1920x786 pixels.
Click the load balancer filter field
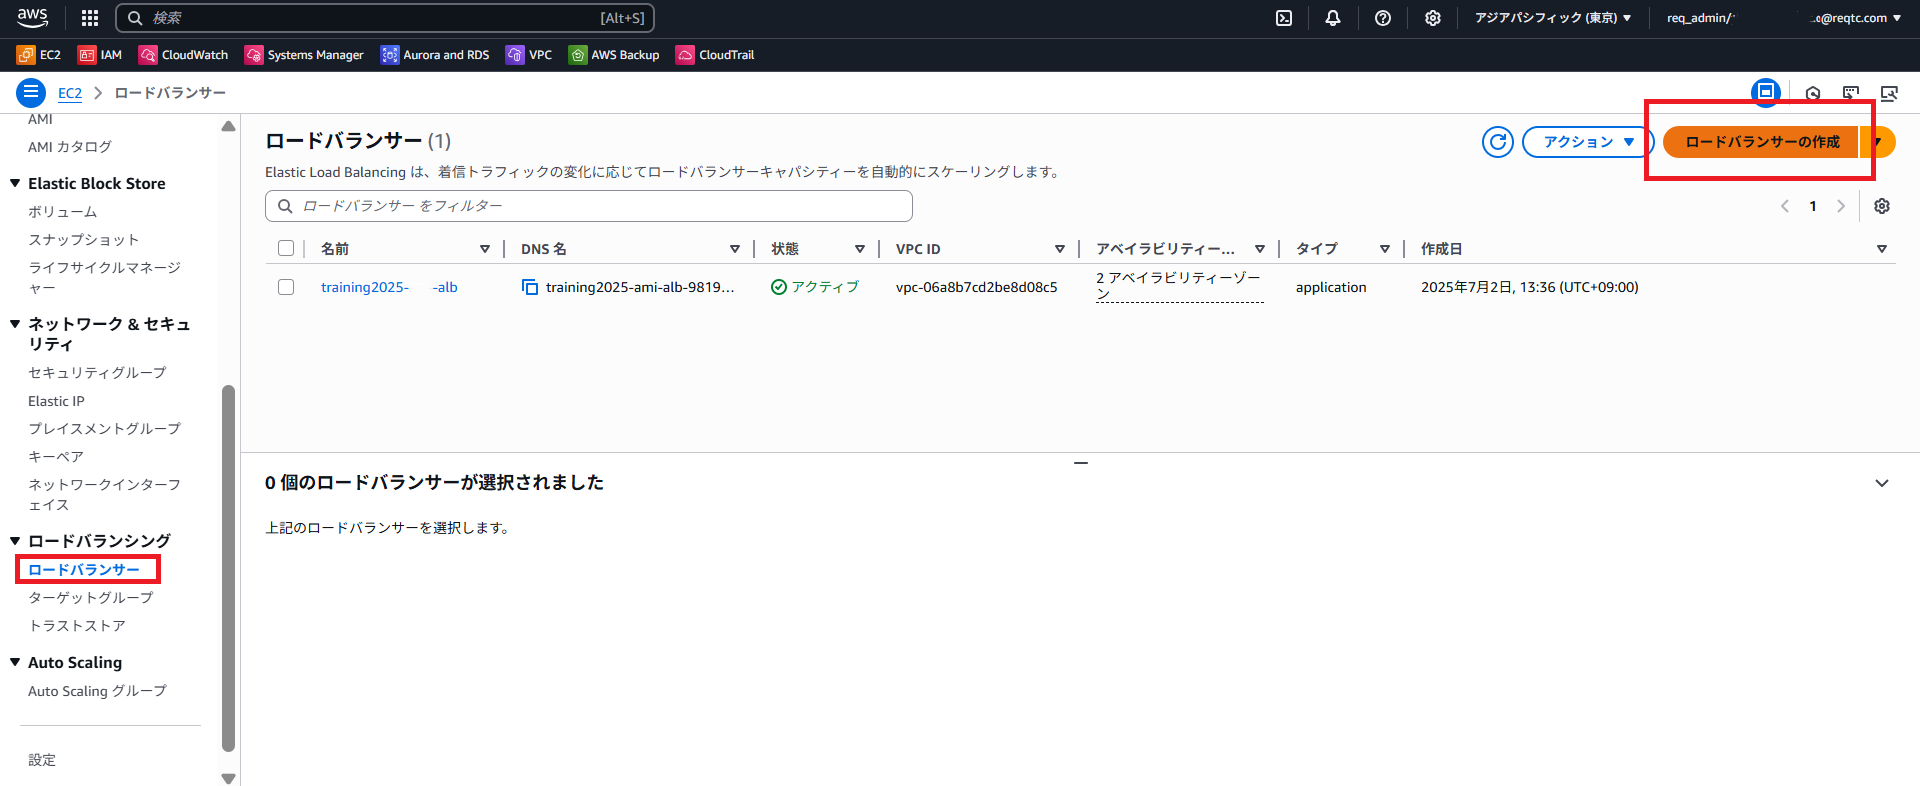[589, 206]
